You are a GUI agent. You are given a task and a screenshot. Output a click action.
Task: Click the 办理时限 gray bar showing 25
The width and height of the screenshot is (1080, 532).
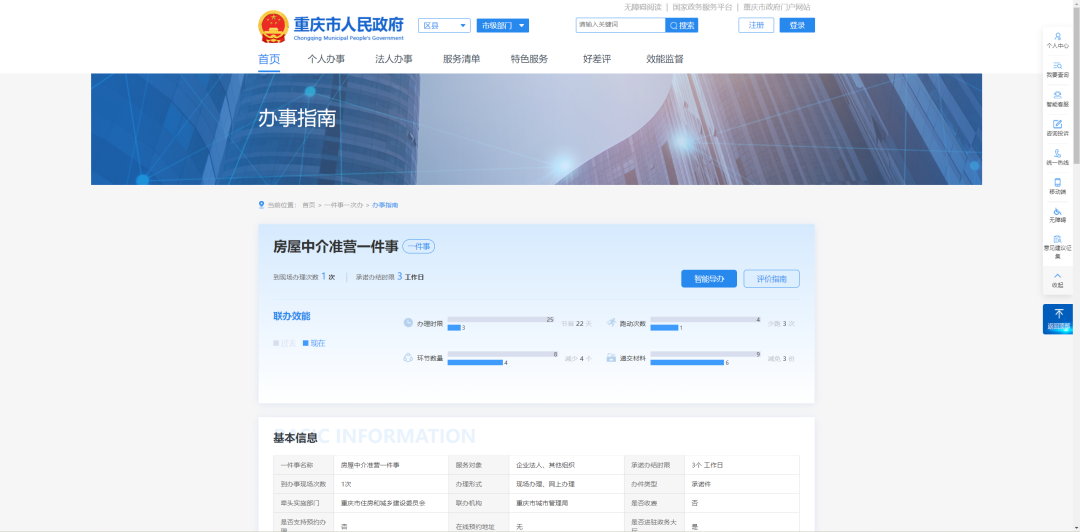(x=501, y=319)
